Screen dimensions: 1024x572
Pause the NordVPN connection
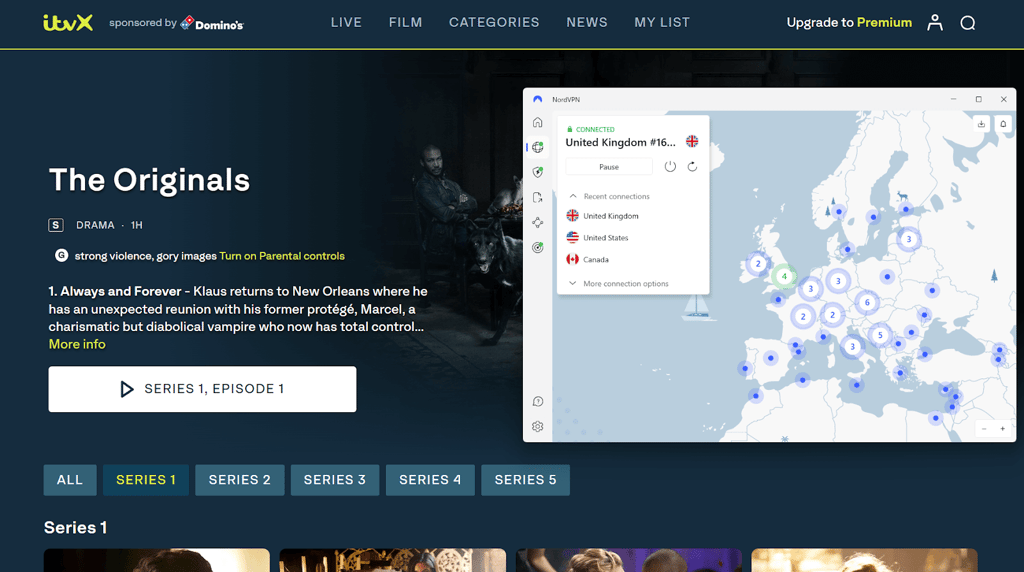tap(609, 167)
